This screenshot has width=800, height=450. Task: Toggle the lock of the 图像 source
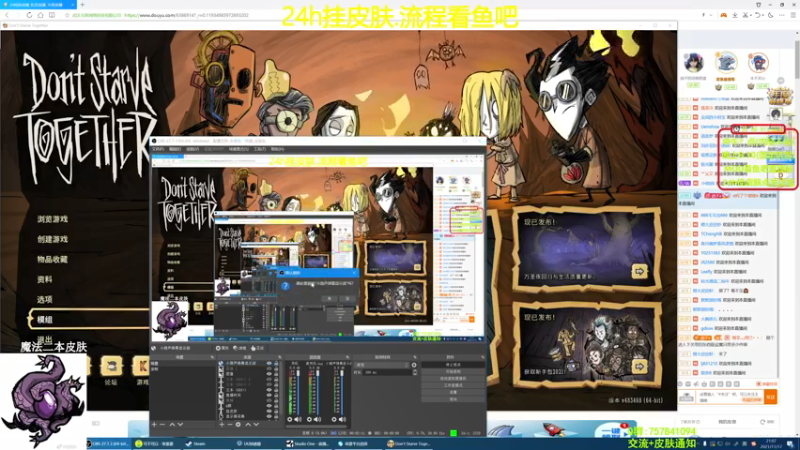pyautogui.click(x=276, y=373)
